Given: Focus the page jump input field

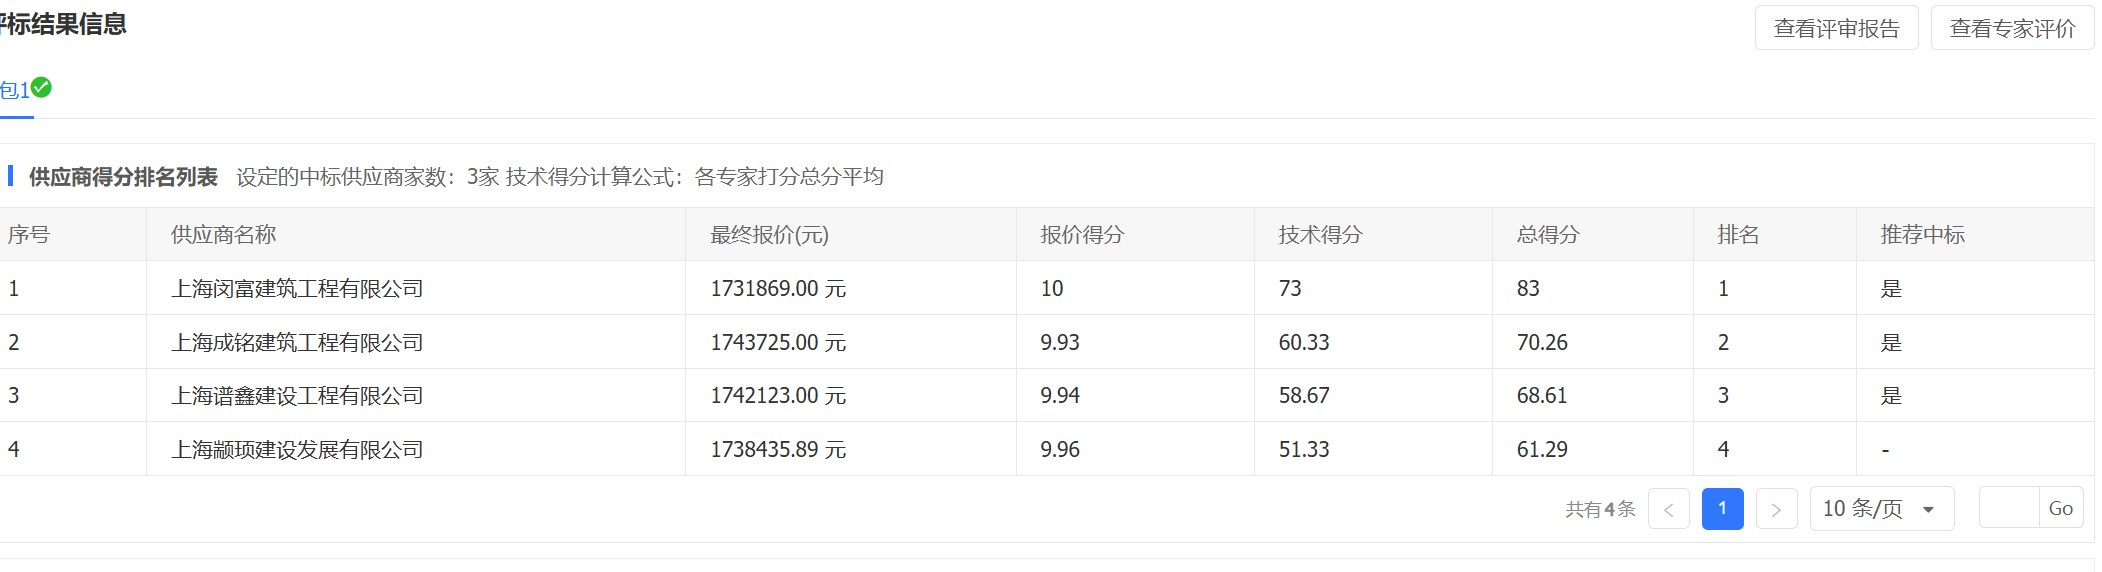Looking at the screenshot, I should click(x=2008, y=508).
